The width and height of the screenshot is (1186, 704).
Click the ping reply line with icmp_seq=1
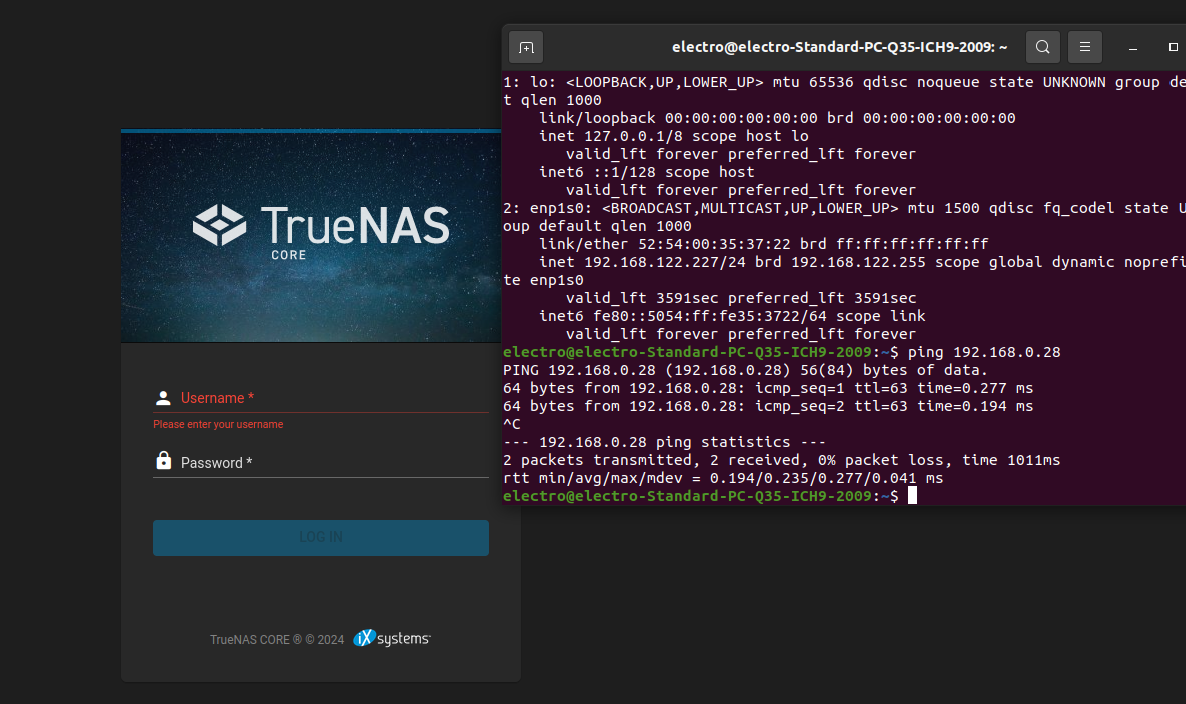768,388
